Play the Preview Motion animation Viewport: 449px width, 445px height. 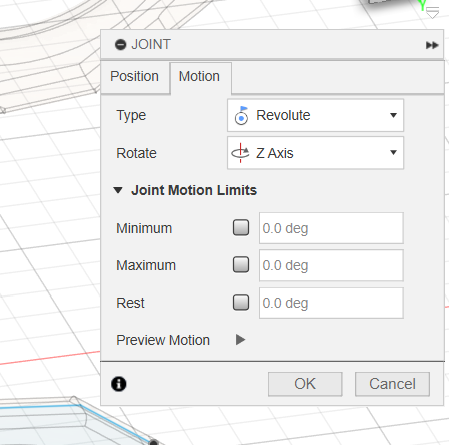pos(240,340)
